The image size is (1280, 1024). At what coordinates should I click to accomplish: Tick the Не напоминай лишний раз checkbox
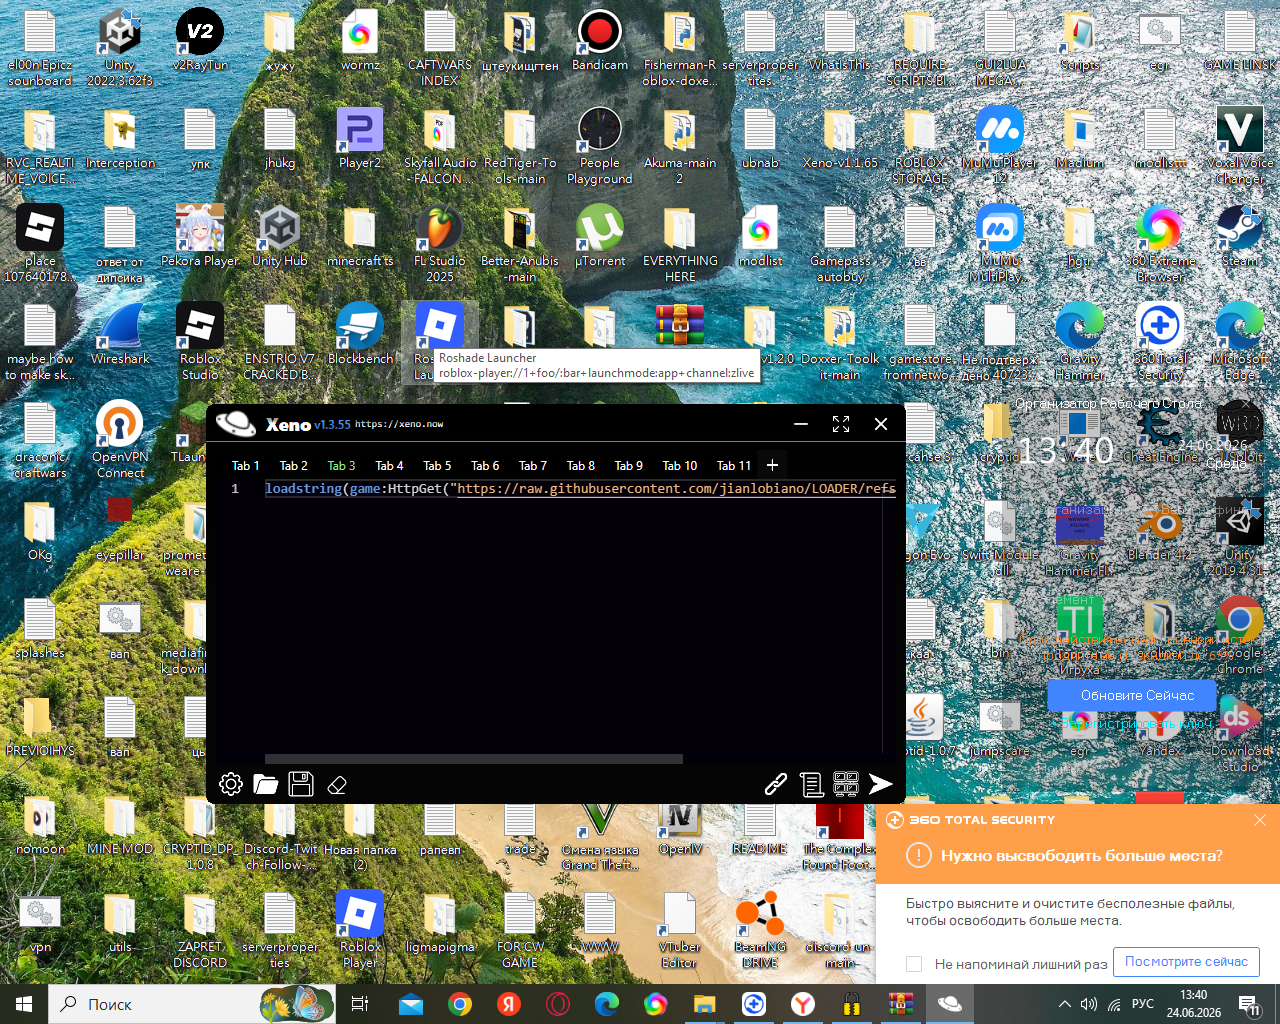pos(914,964)
